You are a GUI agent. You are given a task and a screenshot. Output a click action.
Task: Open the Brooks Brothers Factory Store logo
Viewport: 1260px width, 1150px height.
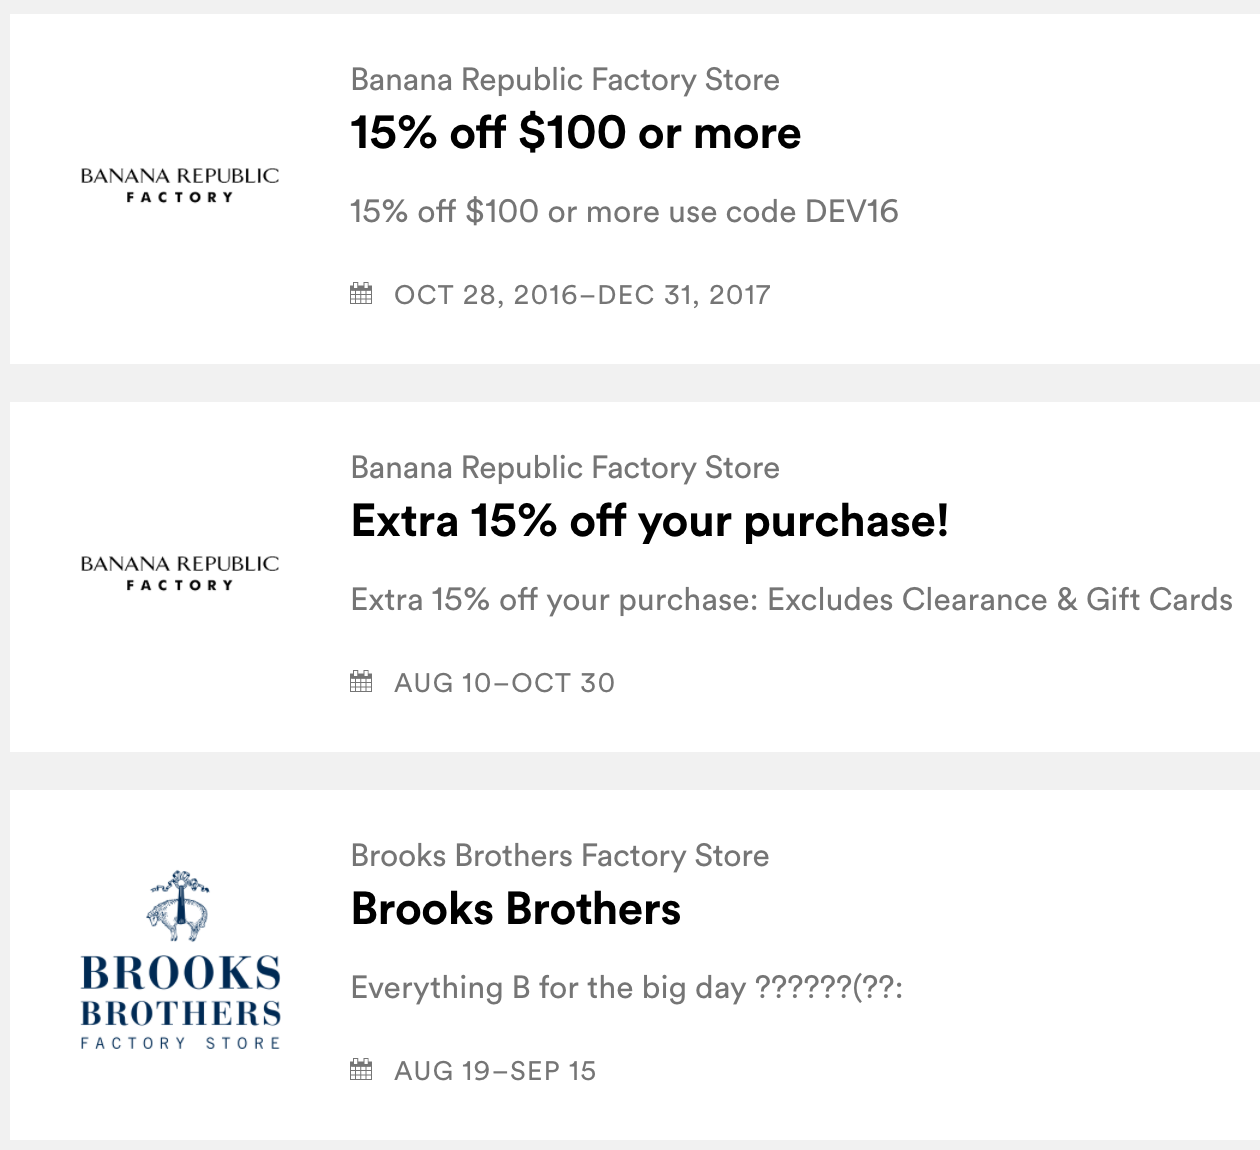pyautogui.click(x=180, y=960)
